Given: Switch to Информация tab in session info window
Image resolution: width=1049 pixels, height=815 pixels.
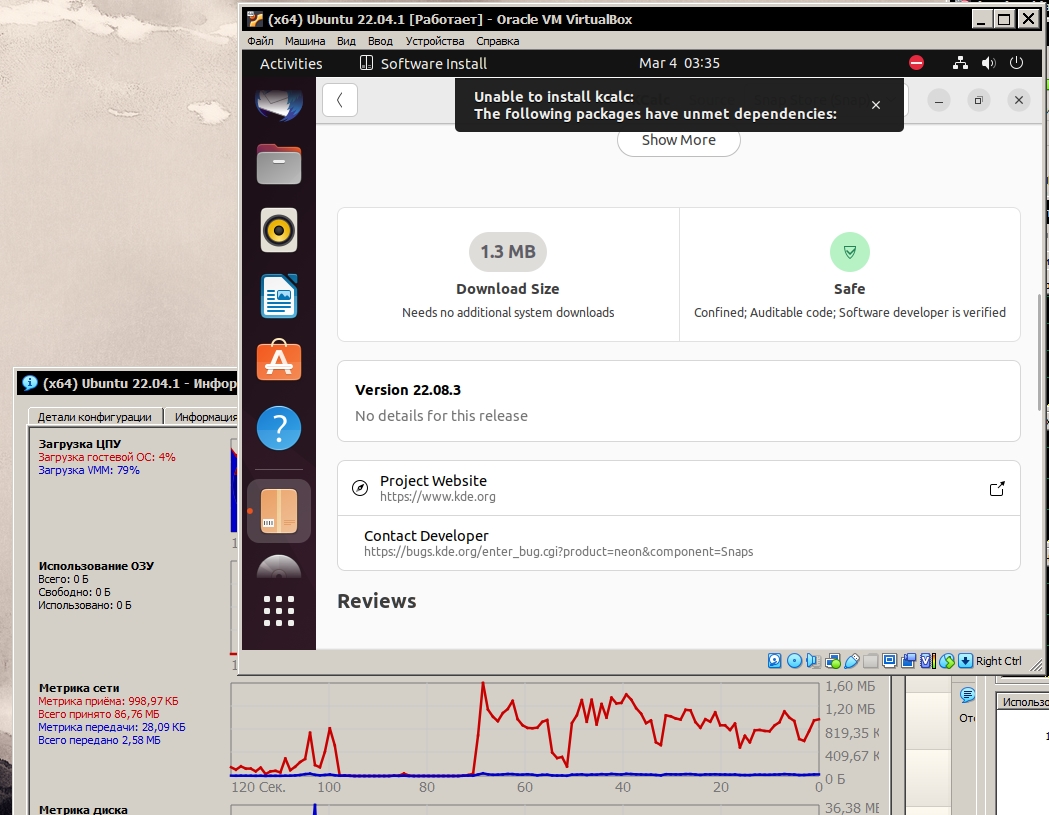Looking at the screenshot, I should pos(202,416).
